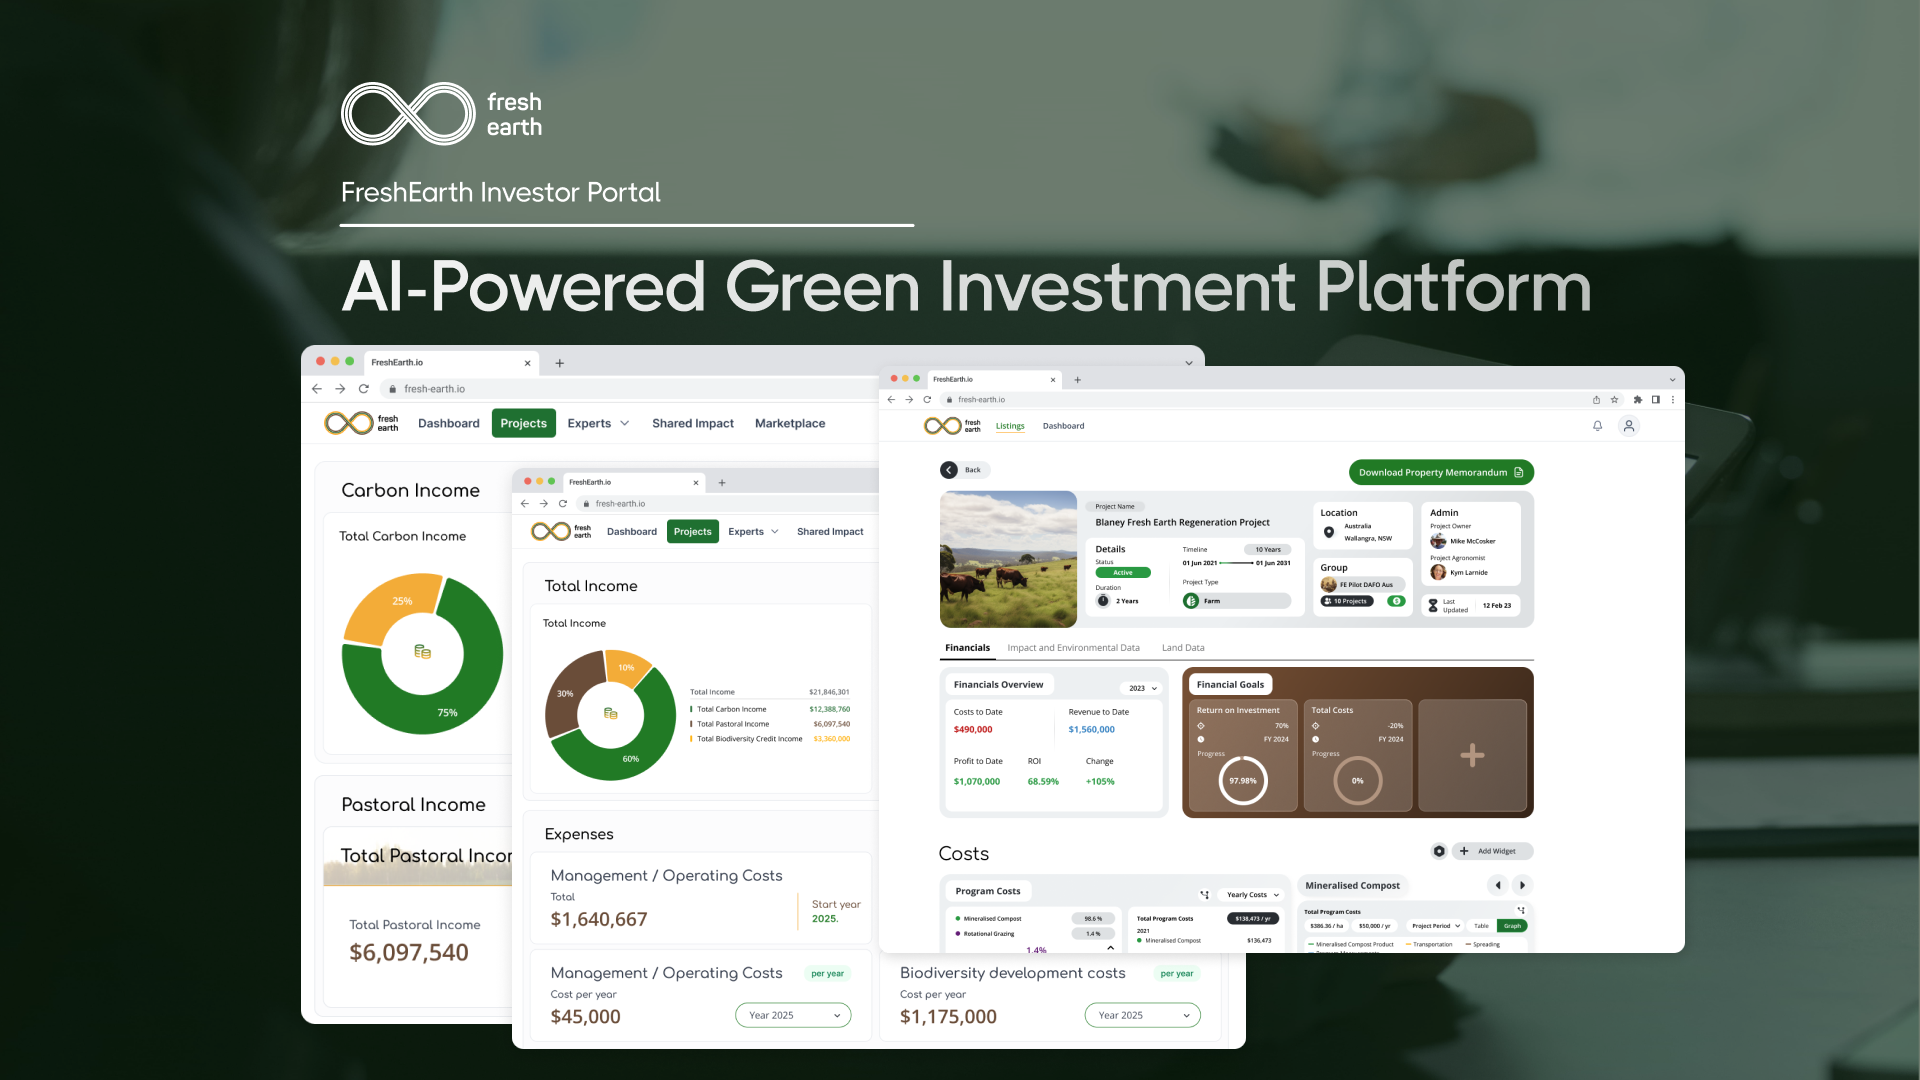Click the Return on Investment progress ring
1920x1080 pixels.
tap(1243, 781)
